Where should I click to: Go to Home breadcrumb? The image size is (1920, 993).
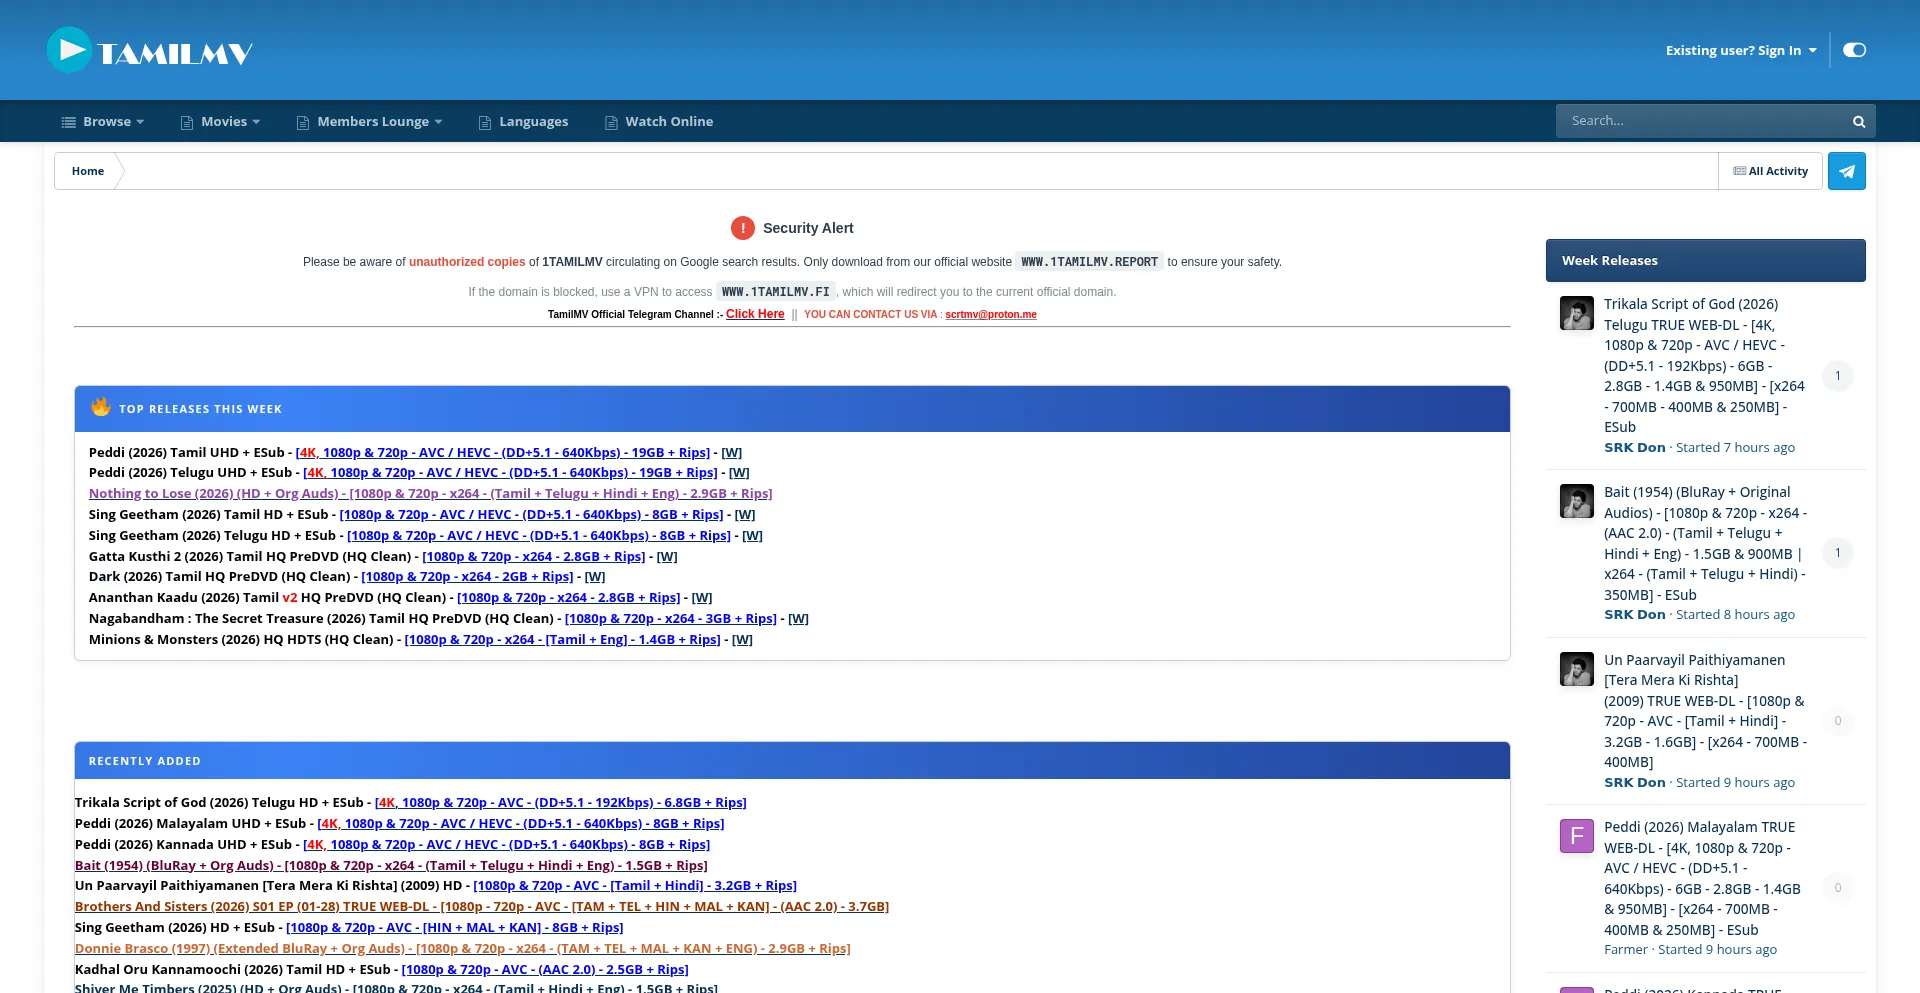tap(88, 171)
